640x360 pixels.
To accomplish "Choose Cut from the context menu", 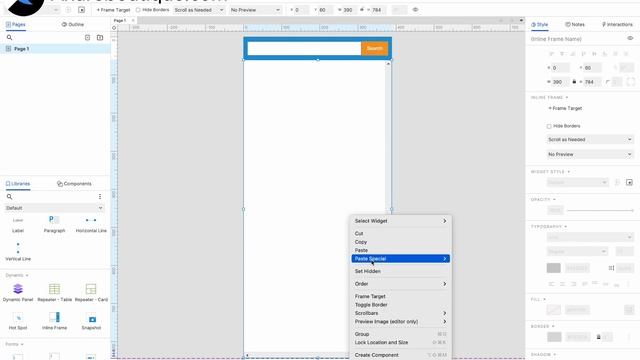I will click(400, 233).
